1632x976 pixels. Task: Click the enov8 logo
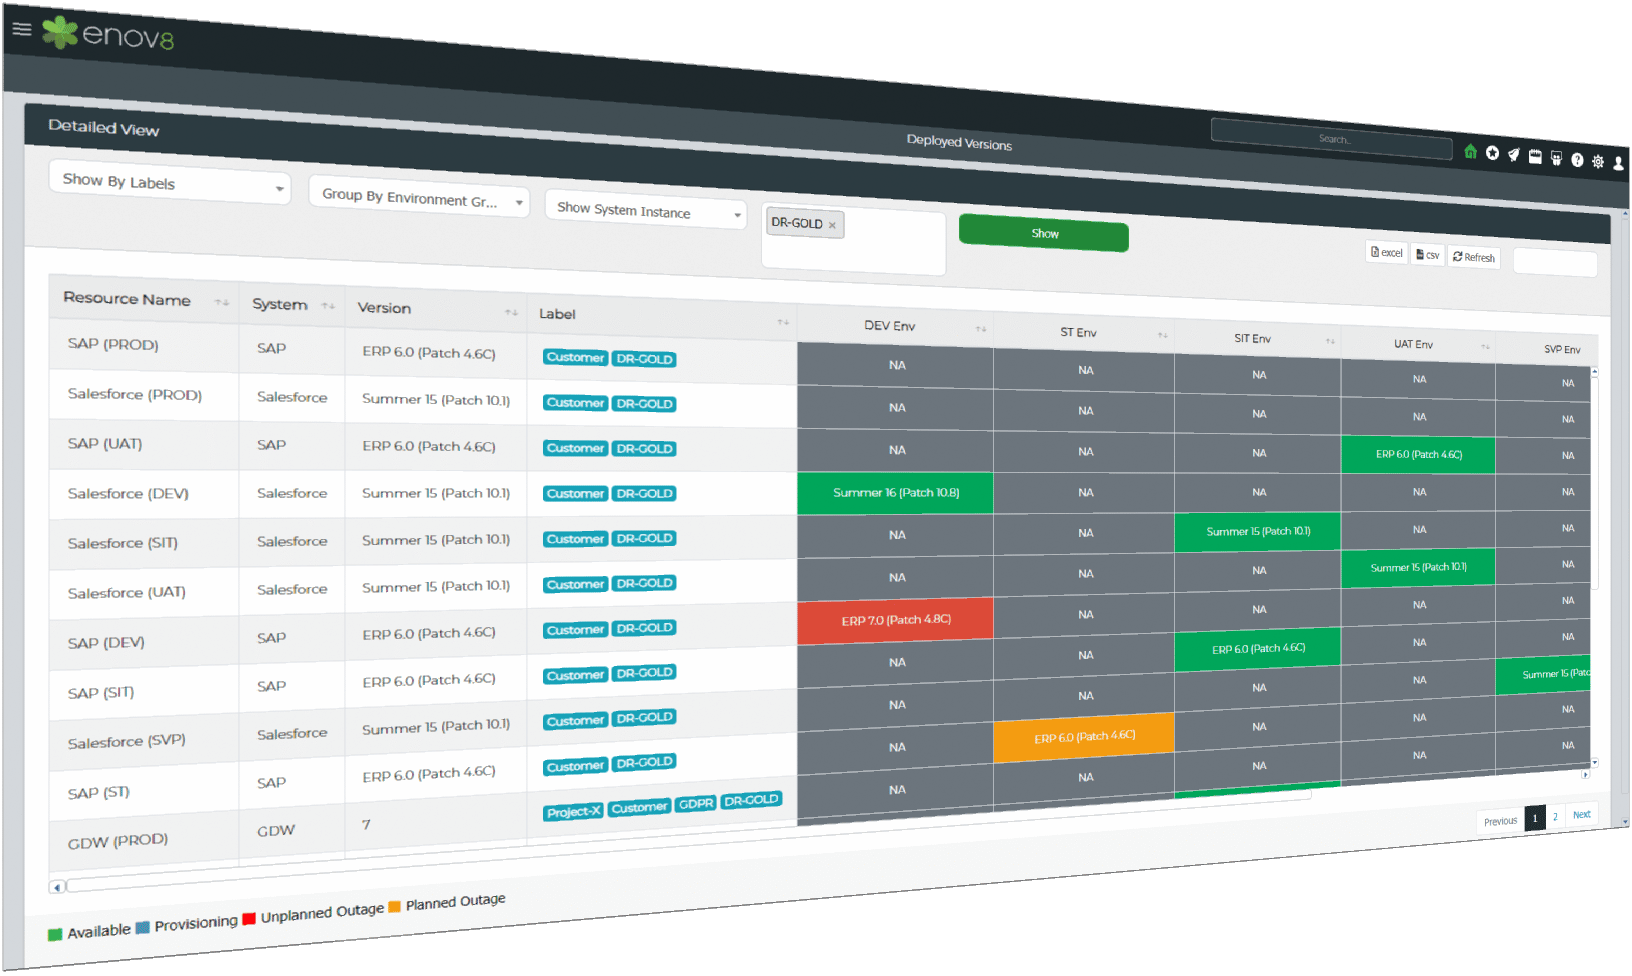[108, 34]
